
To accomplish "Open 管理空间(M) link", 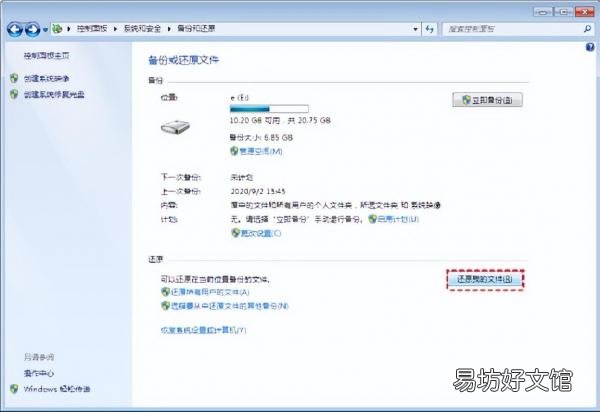I will (261, 151).
